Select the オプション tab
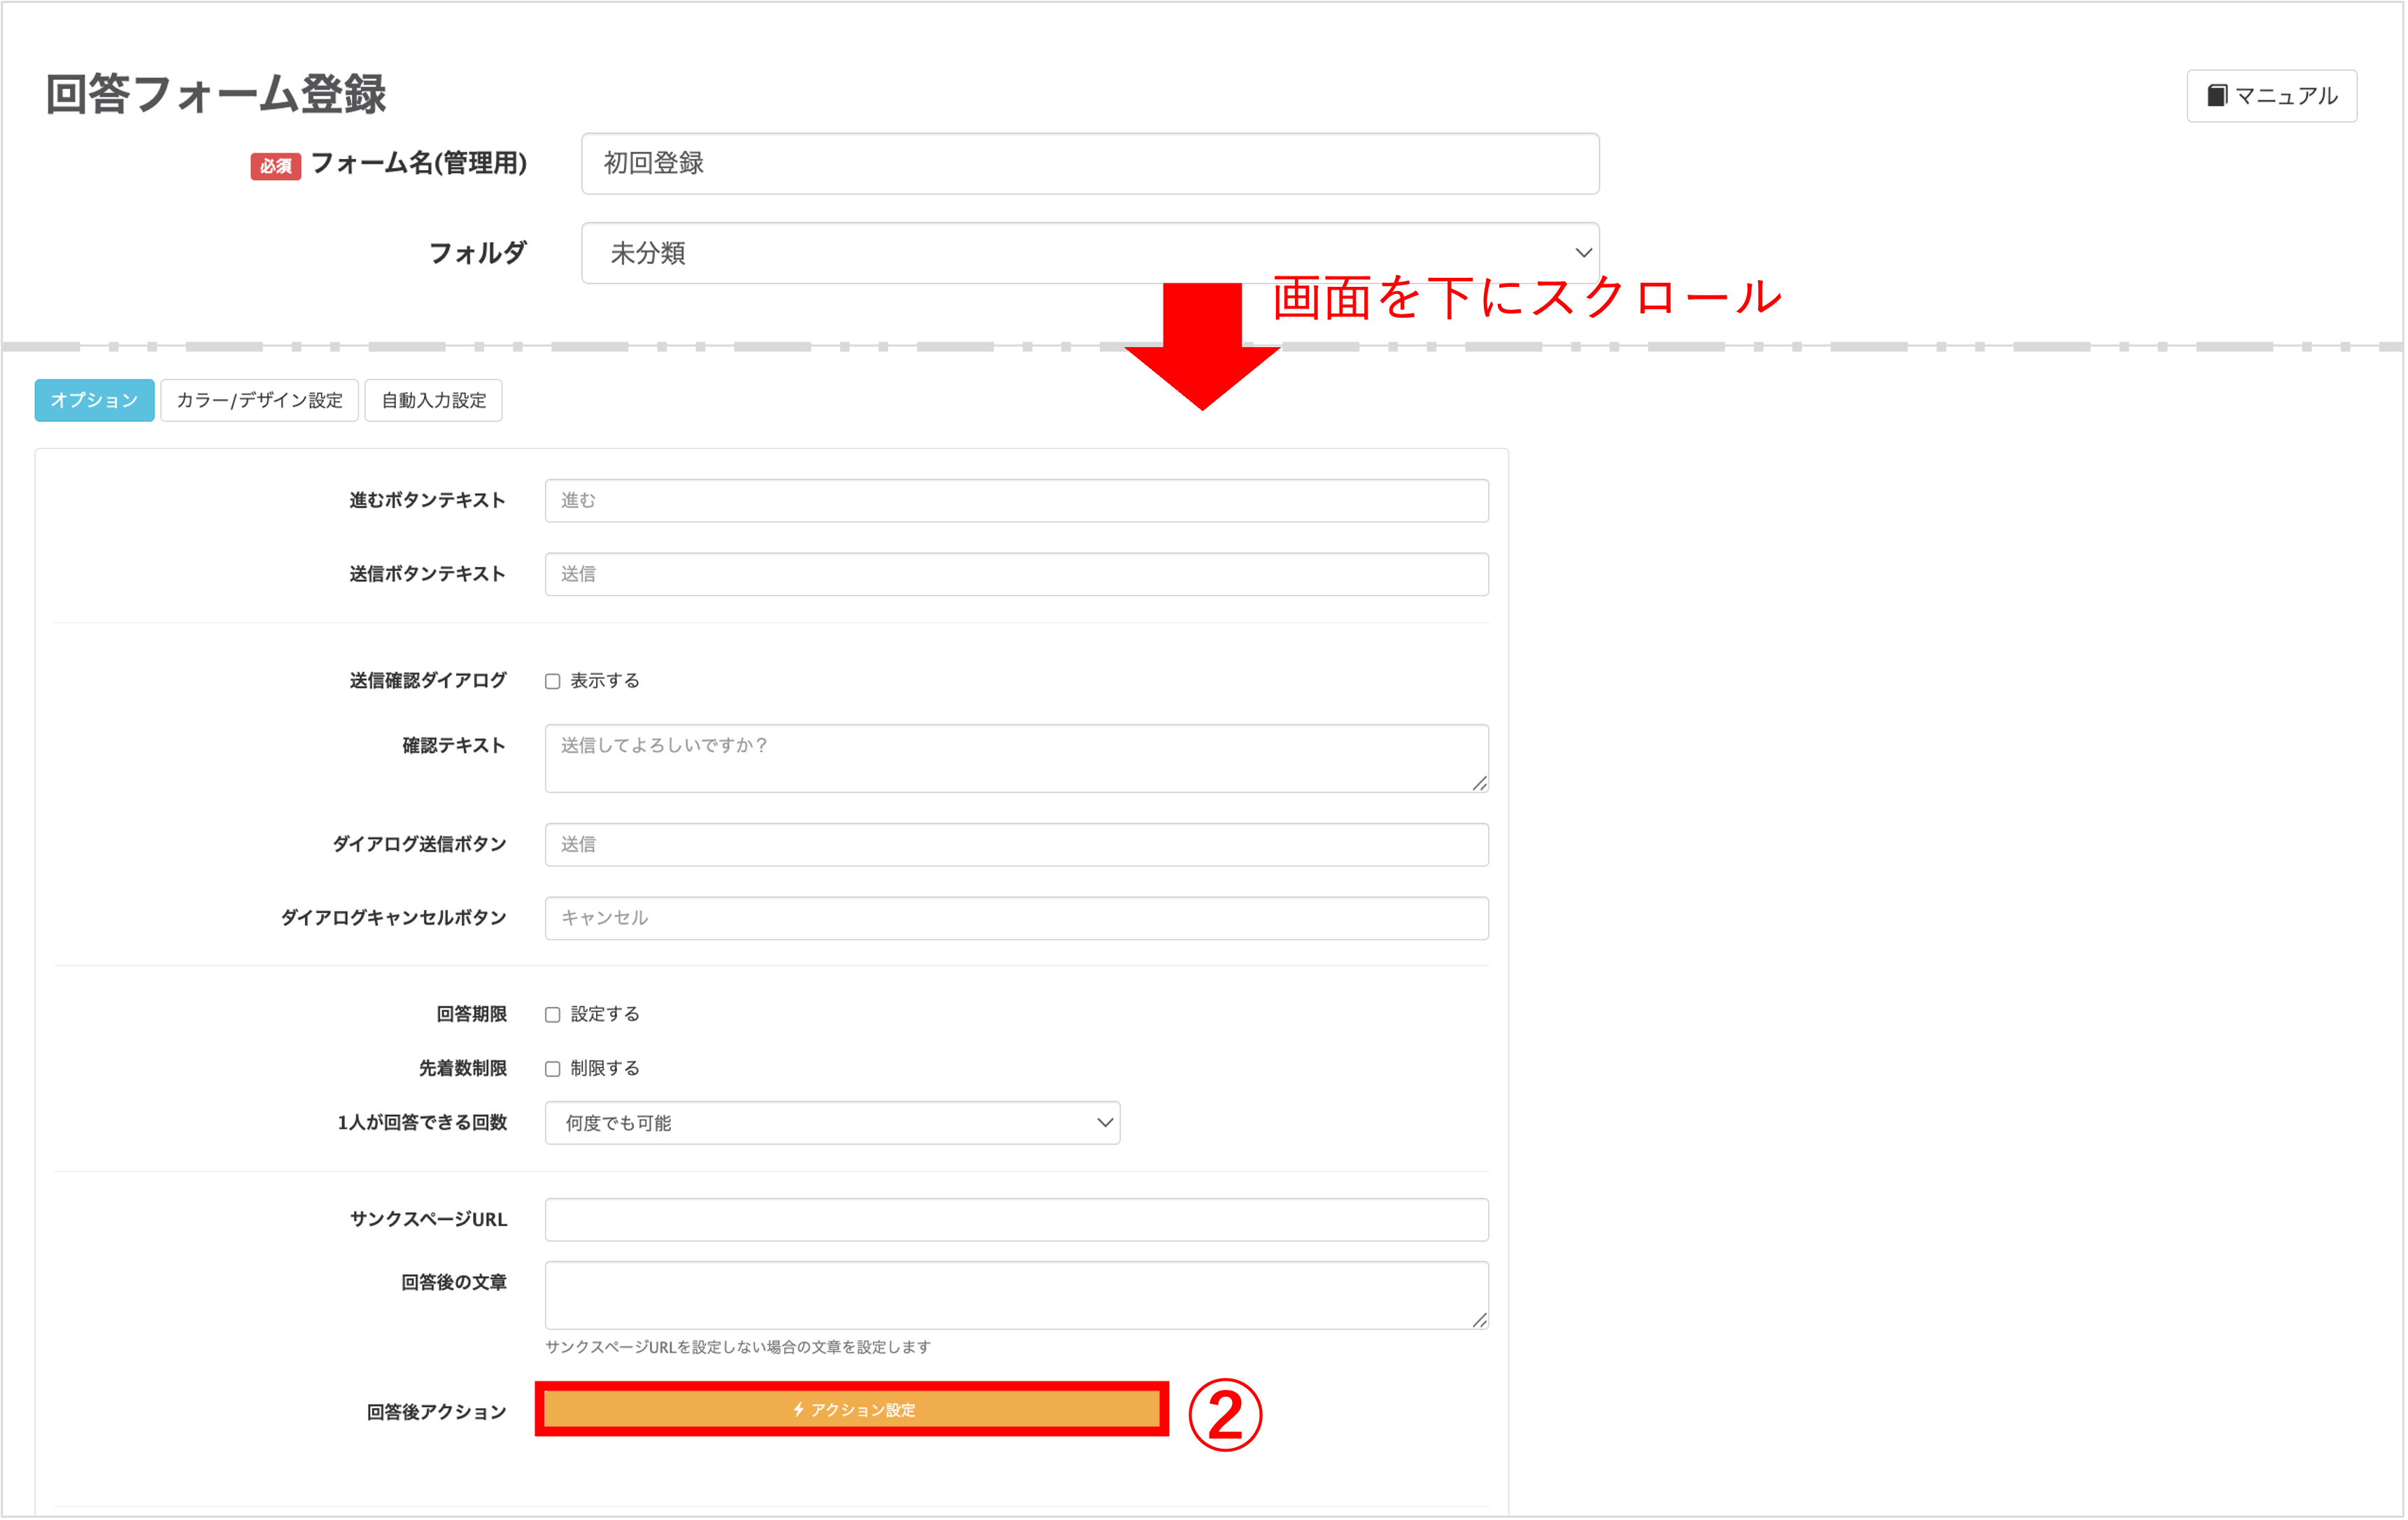 tap(93, 400)
